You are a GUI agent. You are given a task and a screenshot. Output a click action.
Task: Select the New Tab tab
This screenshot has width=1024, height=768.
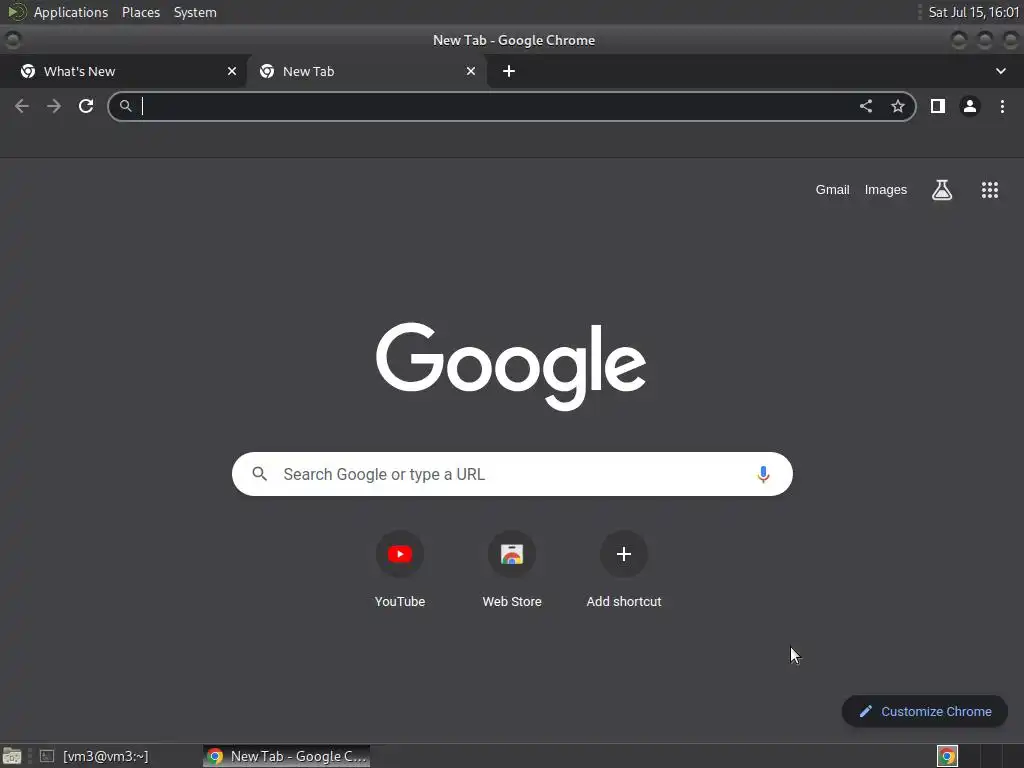366,71
